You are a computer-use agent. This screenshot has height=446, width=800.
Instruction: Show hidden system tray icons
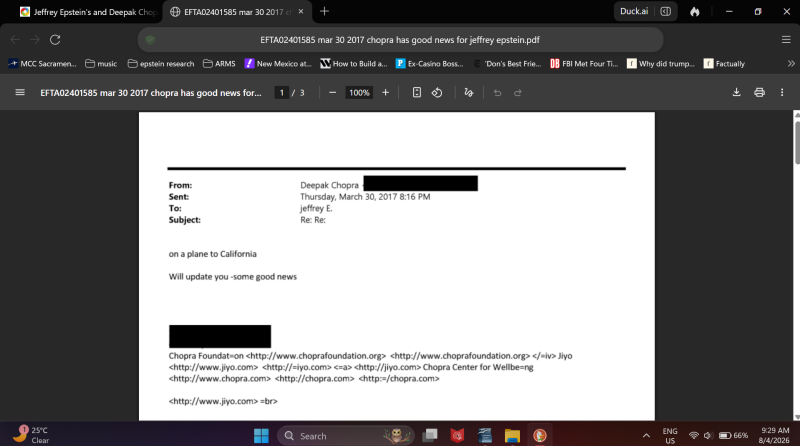point(646,435)
